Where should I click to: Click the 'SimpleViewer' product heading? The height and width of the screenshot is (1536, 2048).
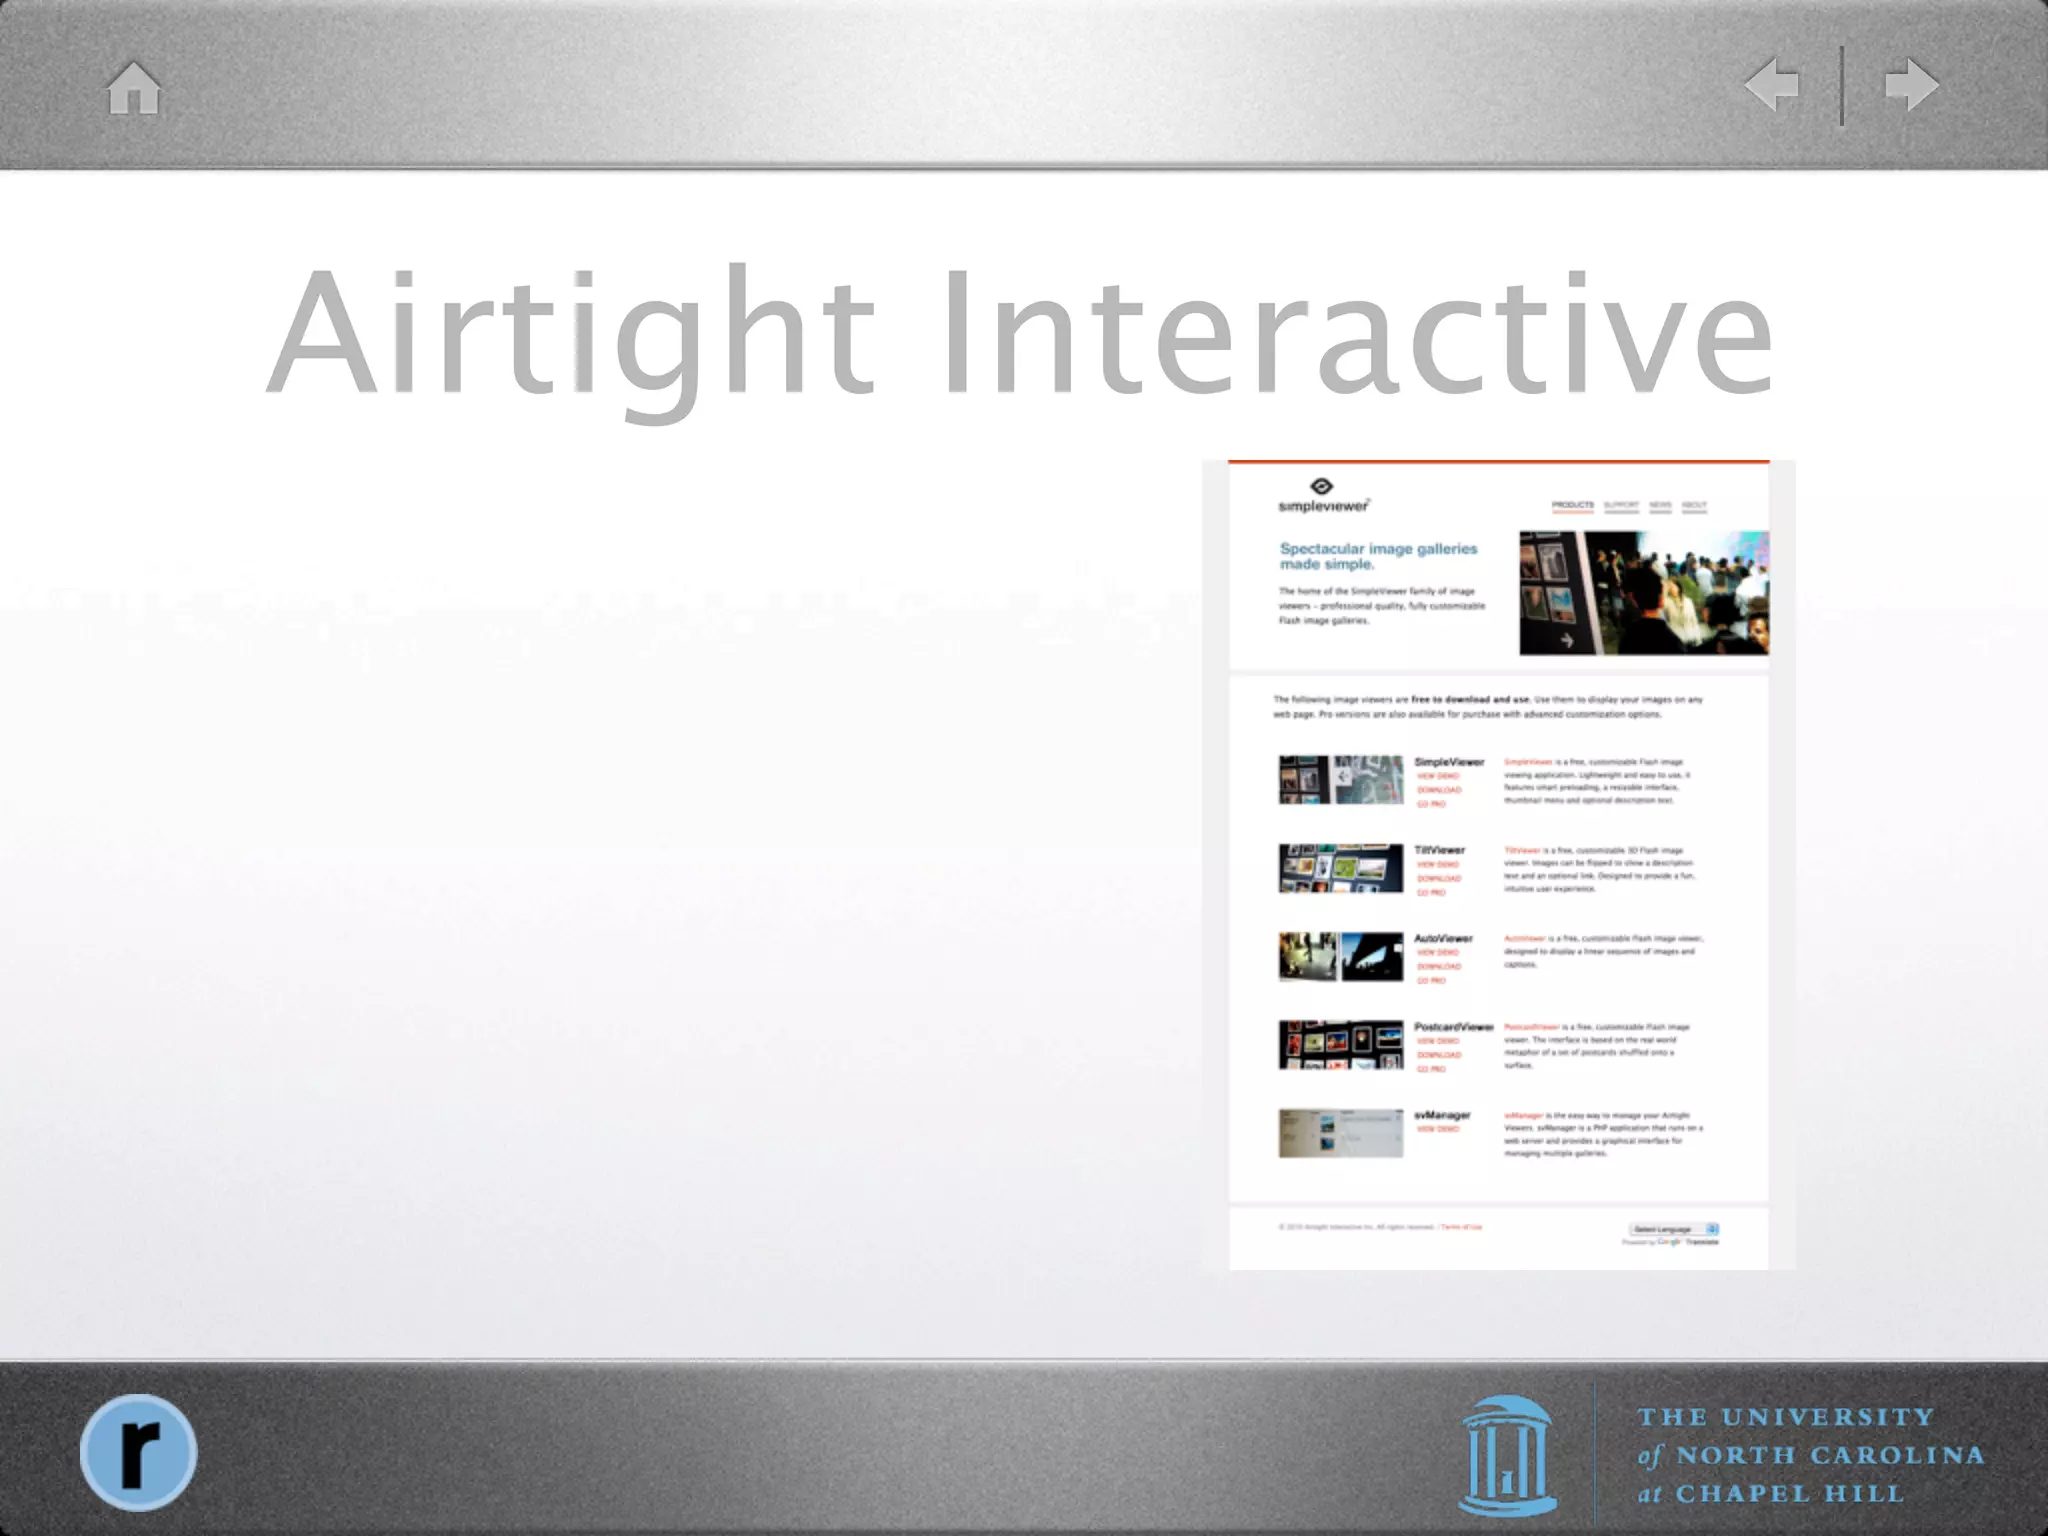click(x=1449, y=762)
